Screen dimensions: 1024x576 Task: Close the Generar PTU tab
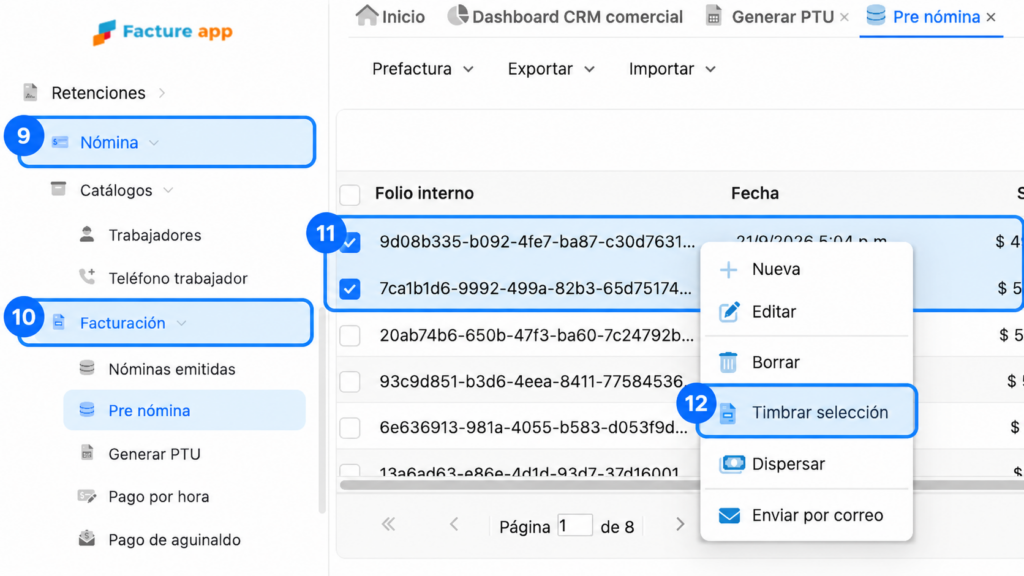[x=844, y=17]
